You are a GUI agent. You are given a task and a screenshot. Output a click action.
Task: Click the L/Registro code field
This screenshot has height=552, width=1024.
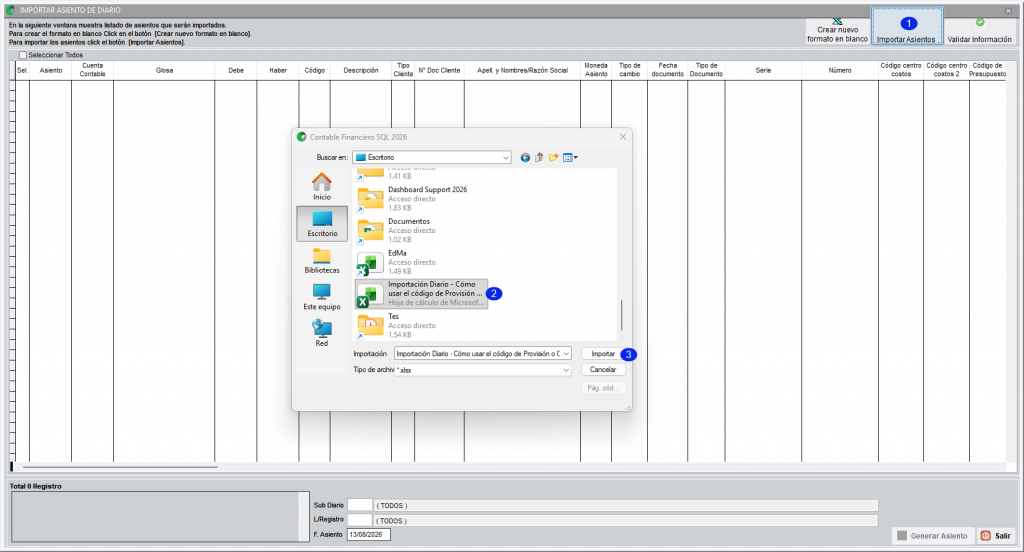(x=360, y=520)
